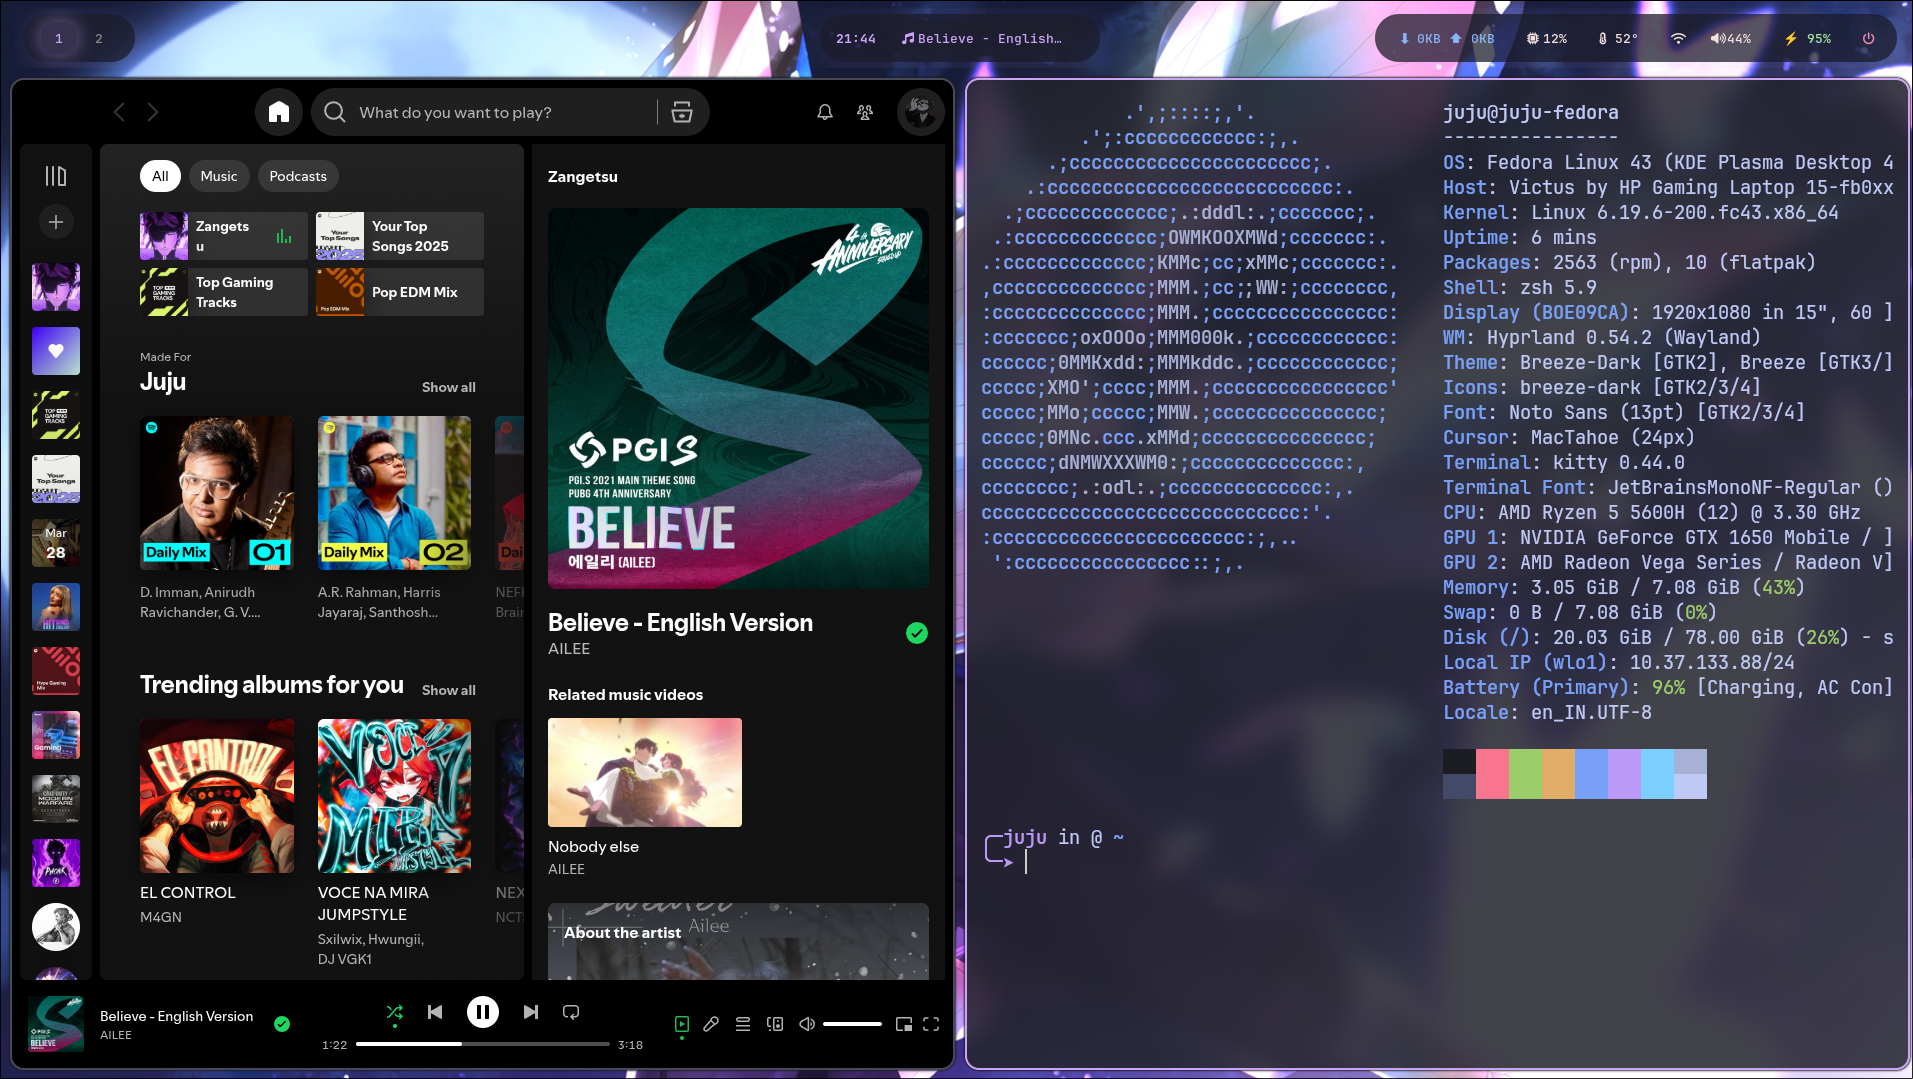Open the user profile menu

(920, 112)
